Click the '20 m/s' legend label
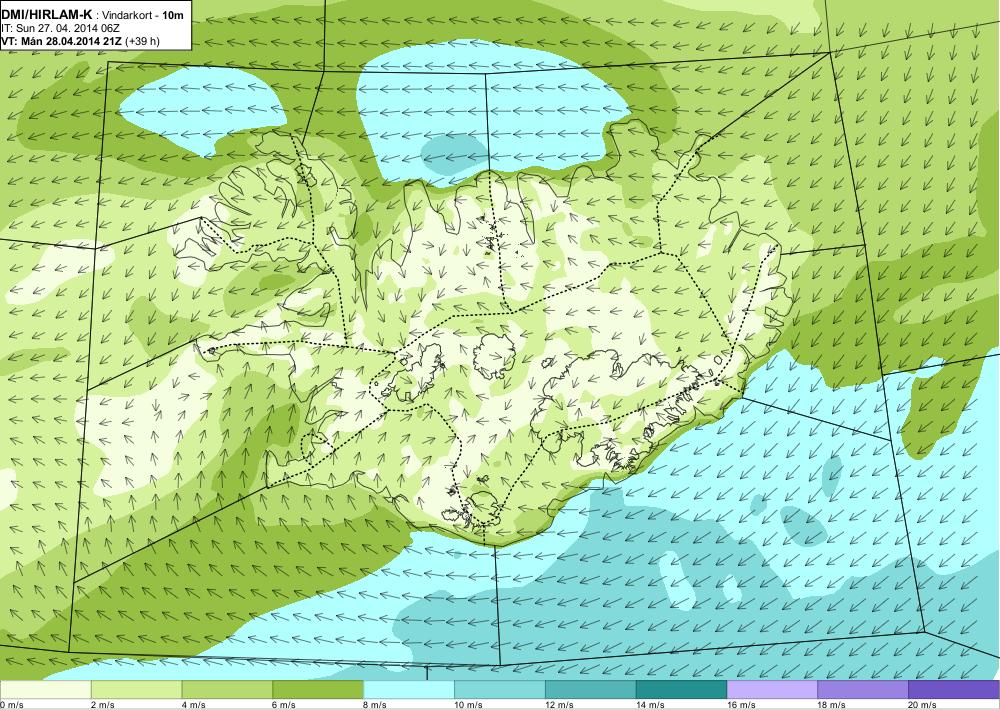The image size is (1000, 710). click(x=923, y=705)
